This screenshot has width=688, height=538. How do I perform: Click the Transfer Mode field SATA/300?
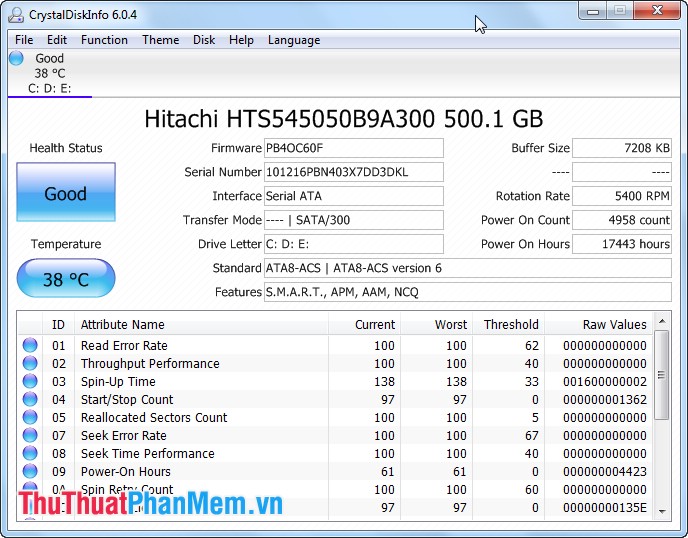pos(354,220)
